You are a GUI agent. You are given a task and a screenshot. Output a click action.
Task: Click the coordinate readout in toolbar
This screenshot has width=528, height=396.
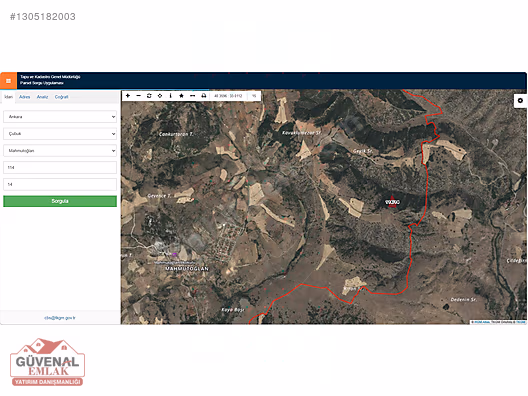coord(228,96)
